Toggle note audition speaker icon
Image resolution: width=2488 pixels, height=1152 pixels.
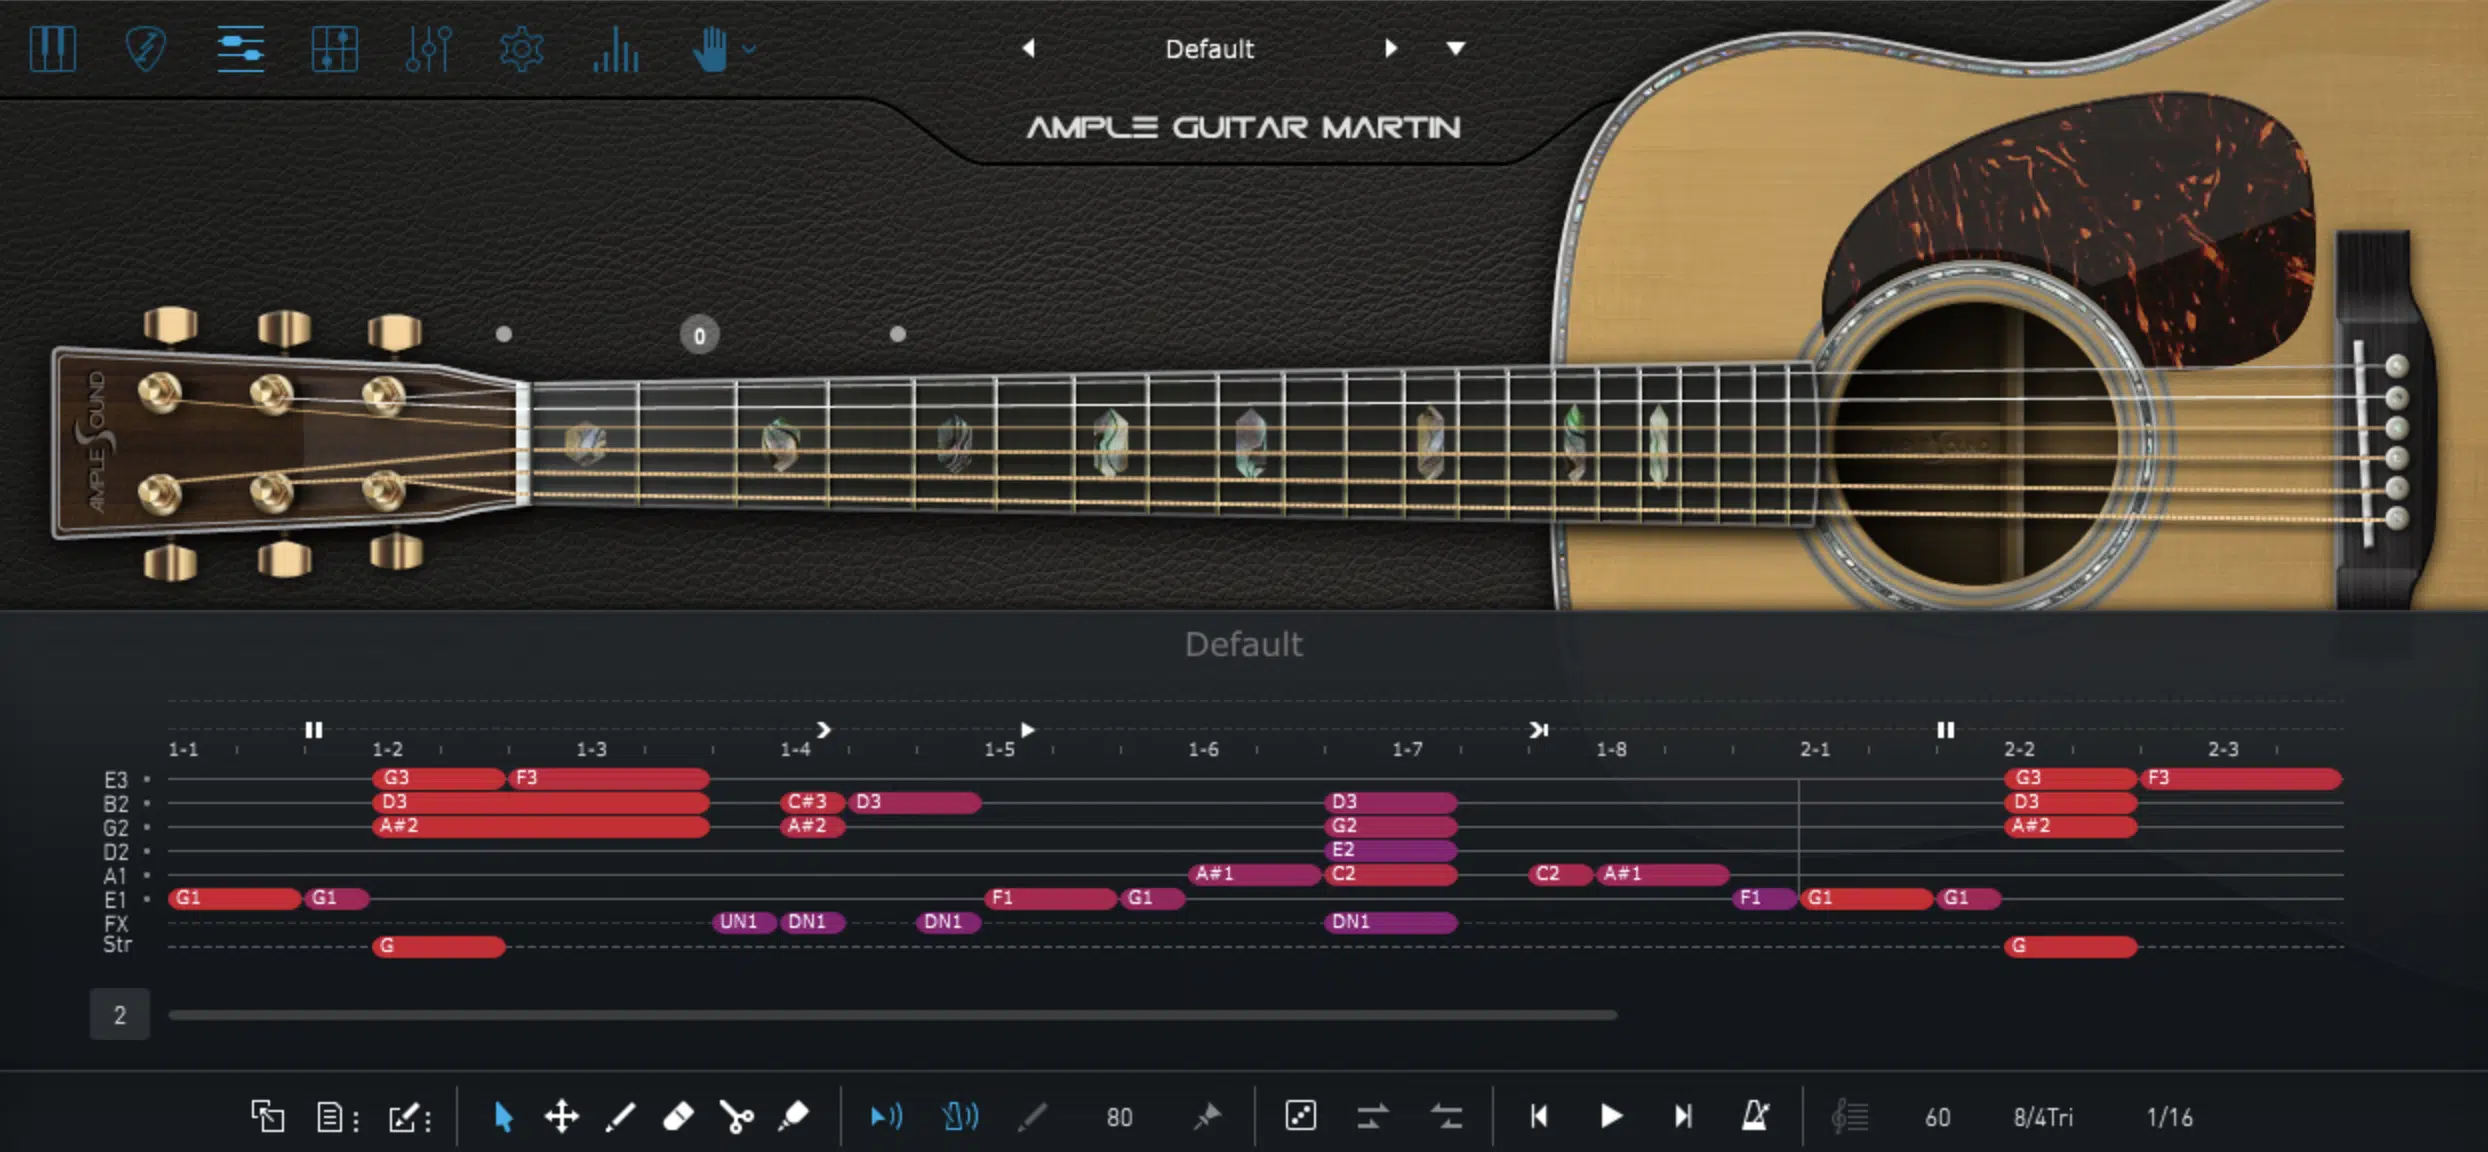[886, 1116]
